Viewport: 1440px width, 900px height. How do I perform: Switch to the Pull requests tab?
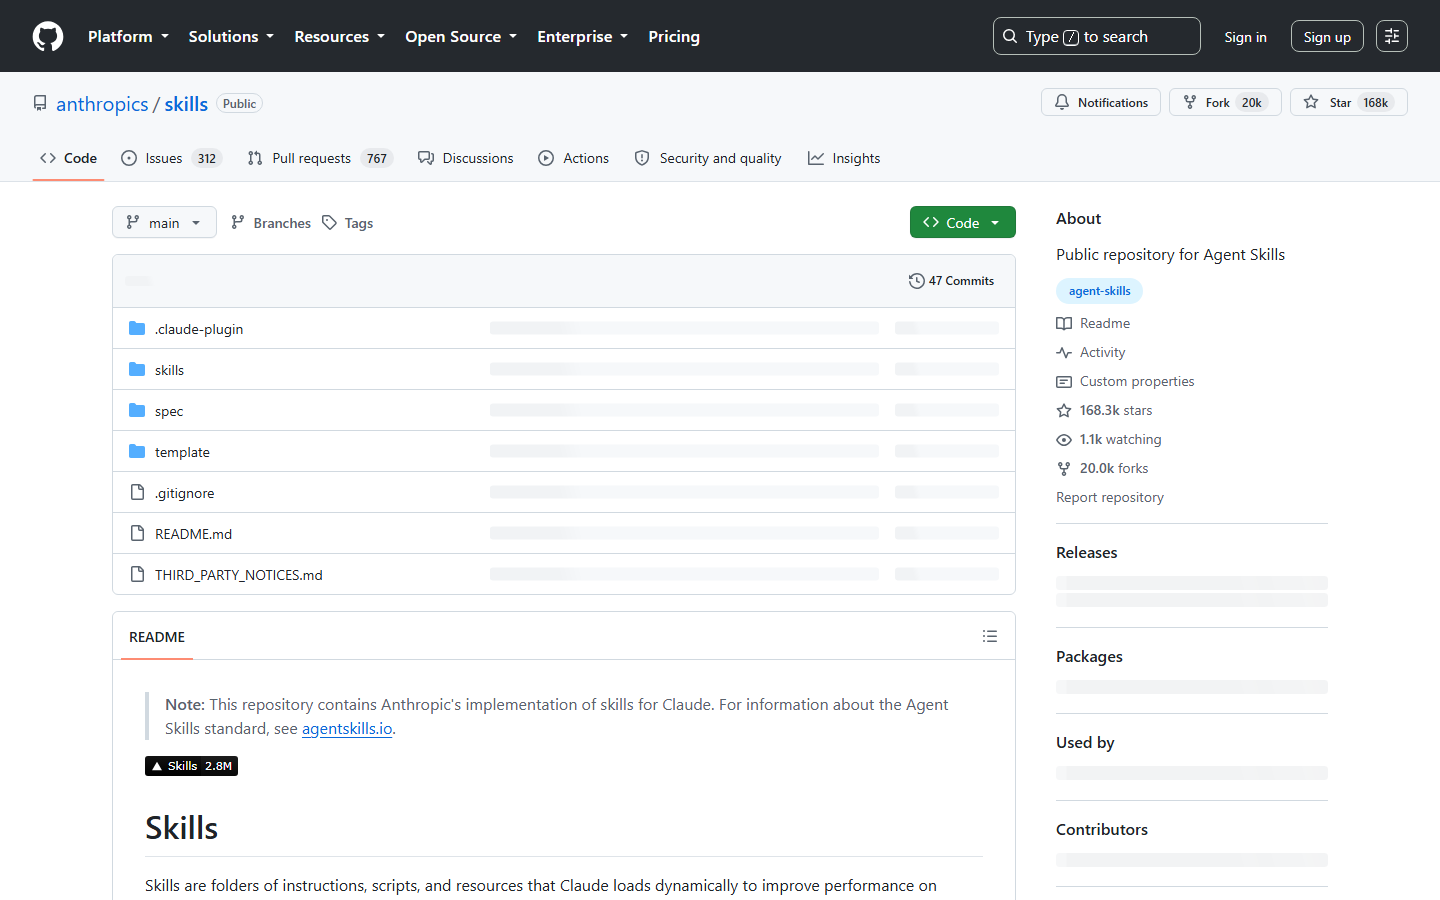(320, 158)
